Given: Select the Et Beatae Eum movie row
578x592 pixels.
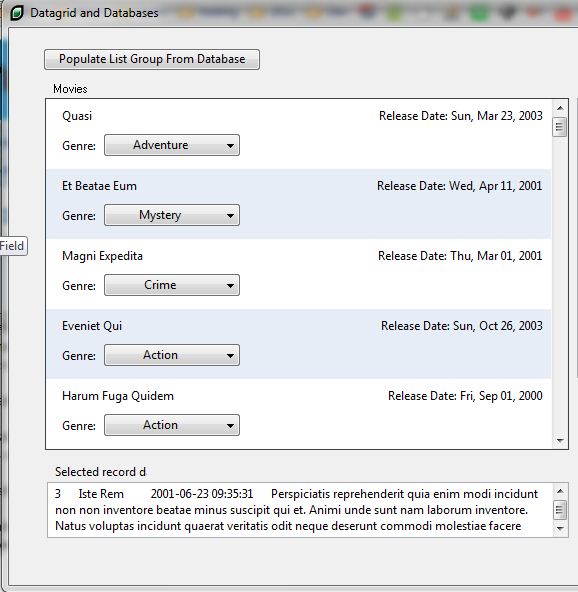Looking at the screenshot, I should (x=299, y=204).
